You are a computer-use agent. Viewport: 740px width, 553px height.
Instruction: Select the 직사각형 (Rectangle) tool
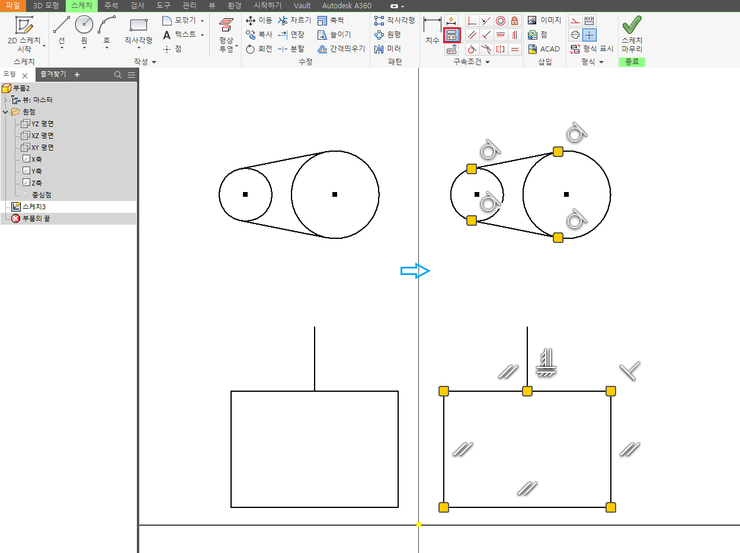click(x=139, y=28)
